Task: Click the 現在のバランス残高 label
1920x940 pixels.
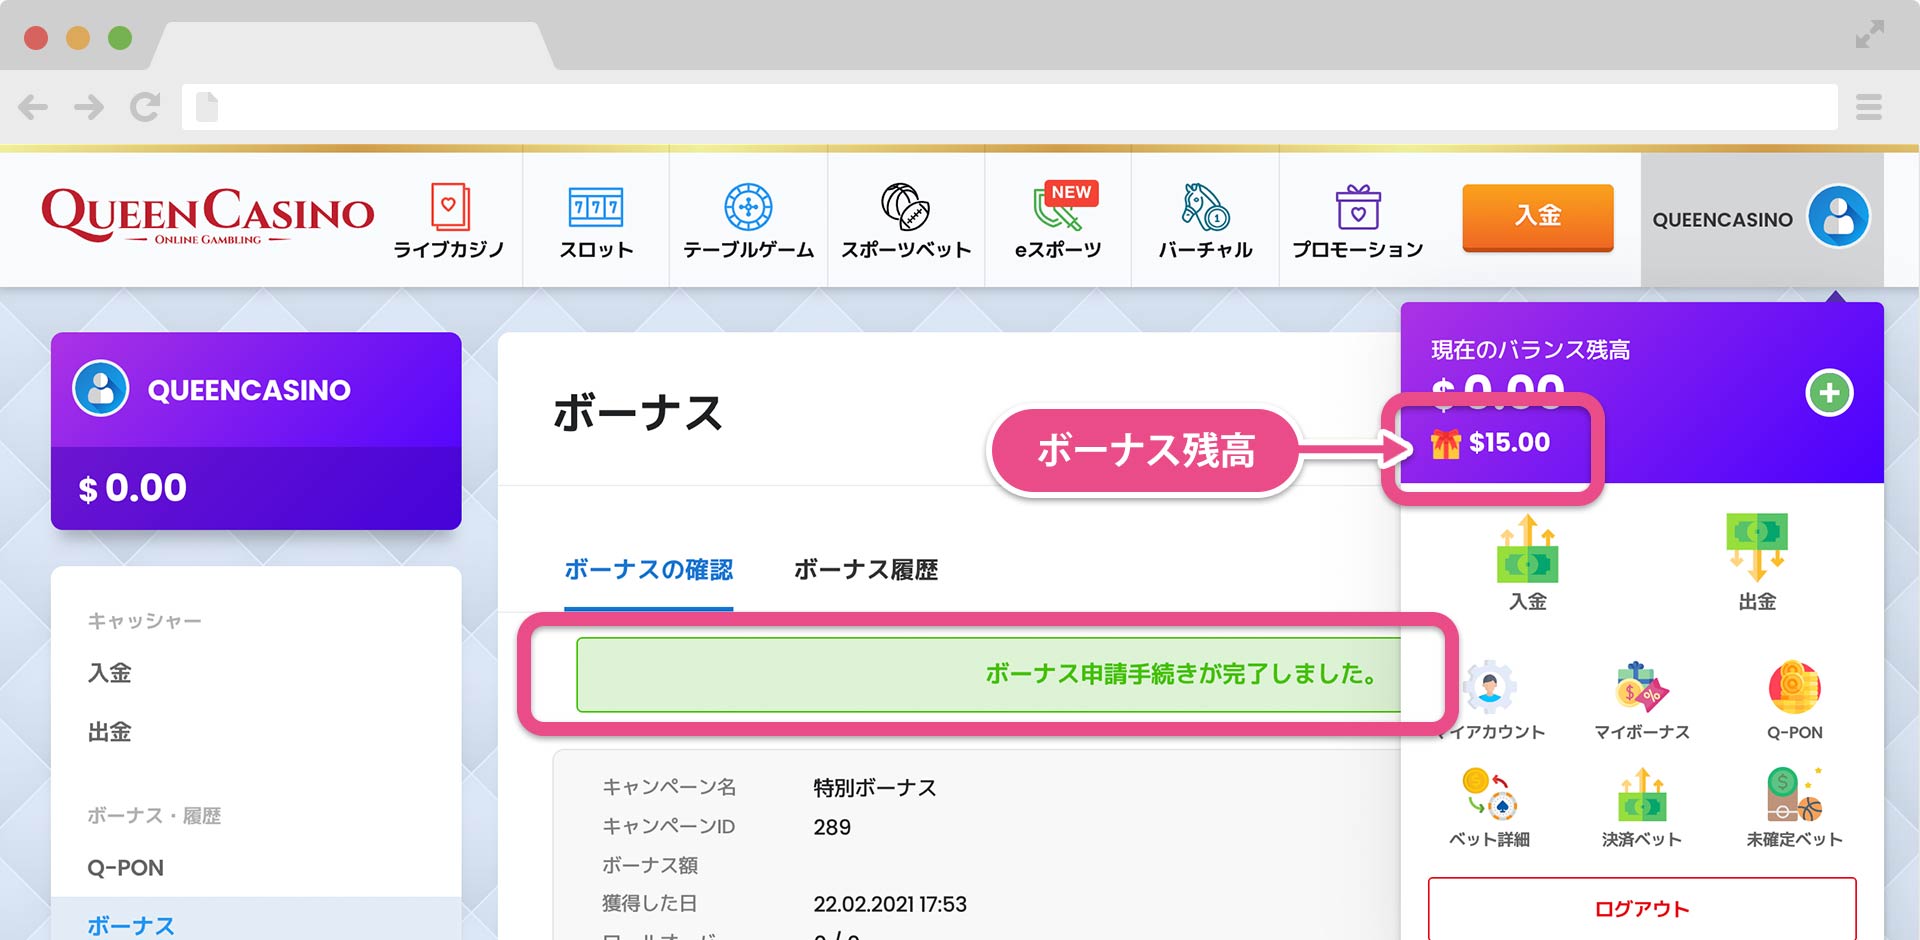Action: point(1531,350)
